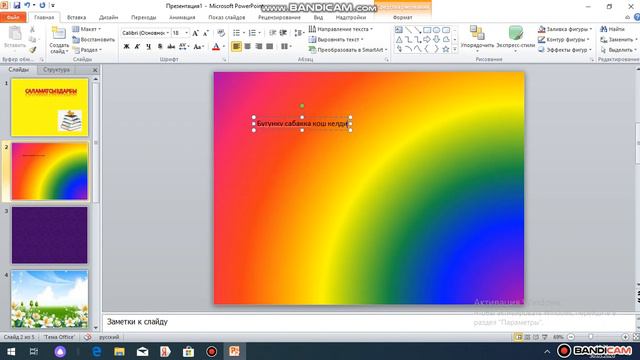
Task: Switch to the Анимация tab
Action: [x=182, y=18]
